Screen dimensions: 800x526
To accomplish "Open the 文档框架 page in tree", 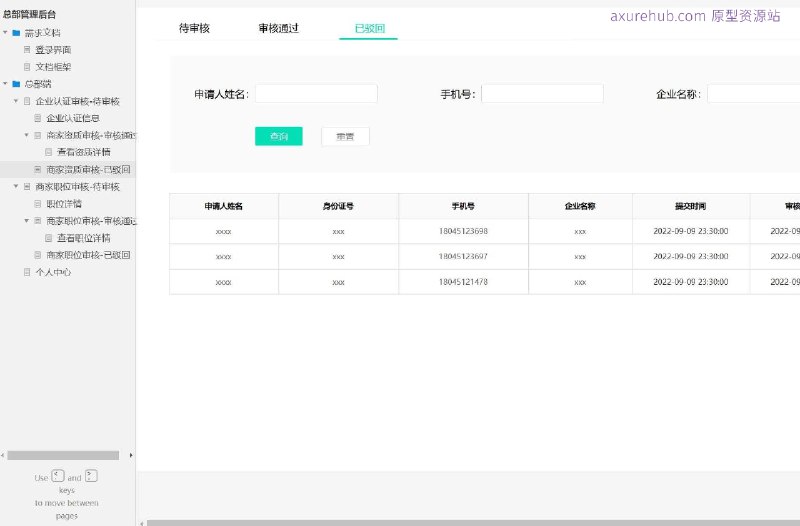I will click(x=53, y=67).
